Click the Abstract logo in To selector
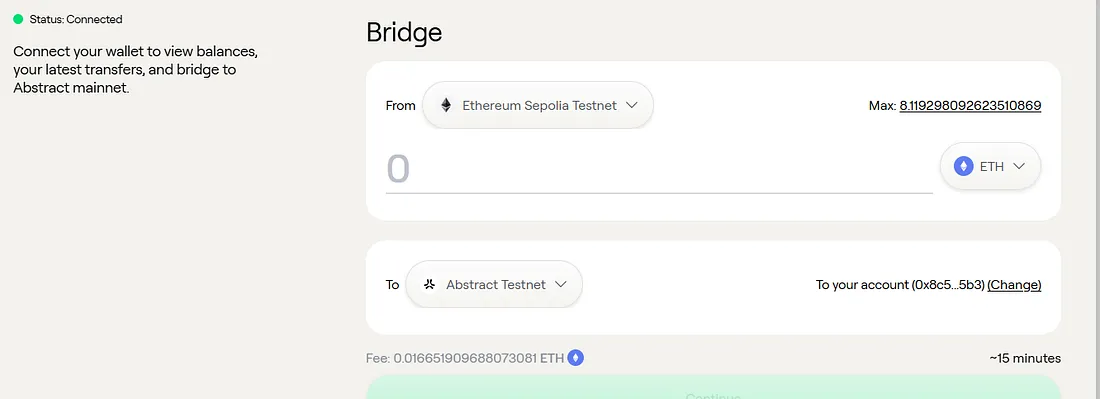This screenshot has height=399, width=1100. coord(429,284)
